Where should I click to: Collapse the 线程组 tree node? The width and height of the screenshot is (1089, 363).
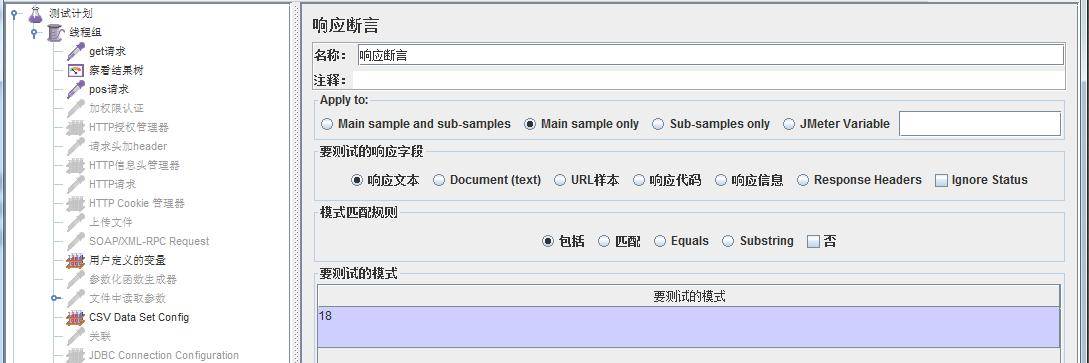click(35, 33)
